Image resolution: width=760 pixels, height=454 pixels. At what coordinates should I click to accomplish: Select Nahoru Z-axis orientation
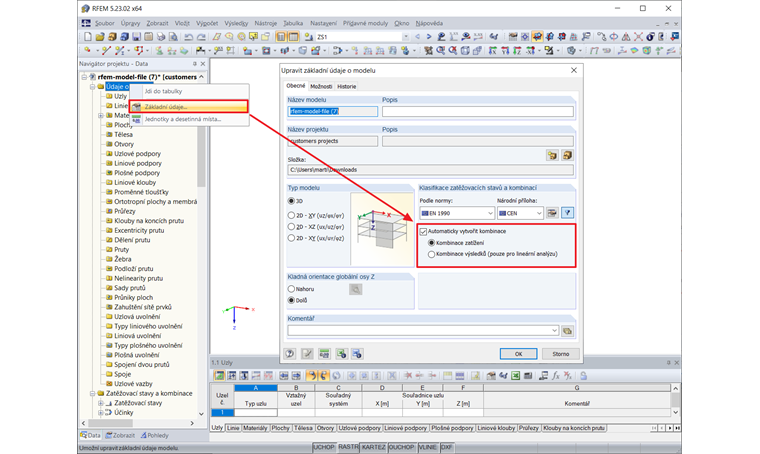[291, 289]
